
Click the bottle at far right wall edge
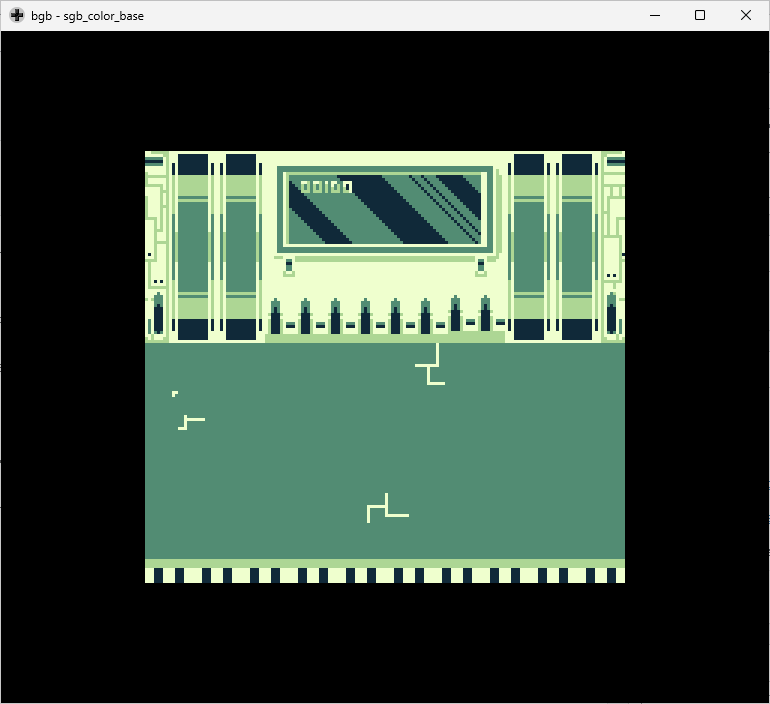pyautogui.click(x=611, y=314)
